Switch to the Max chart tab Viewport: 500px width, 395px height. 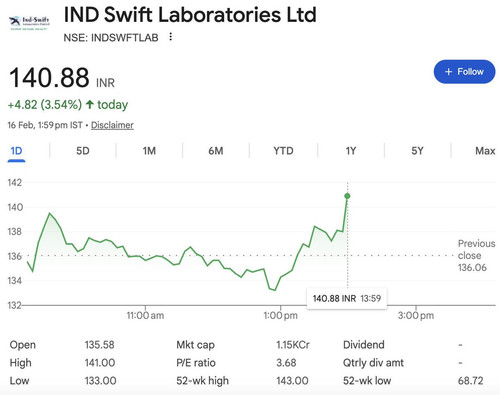485,151
